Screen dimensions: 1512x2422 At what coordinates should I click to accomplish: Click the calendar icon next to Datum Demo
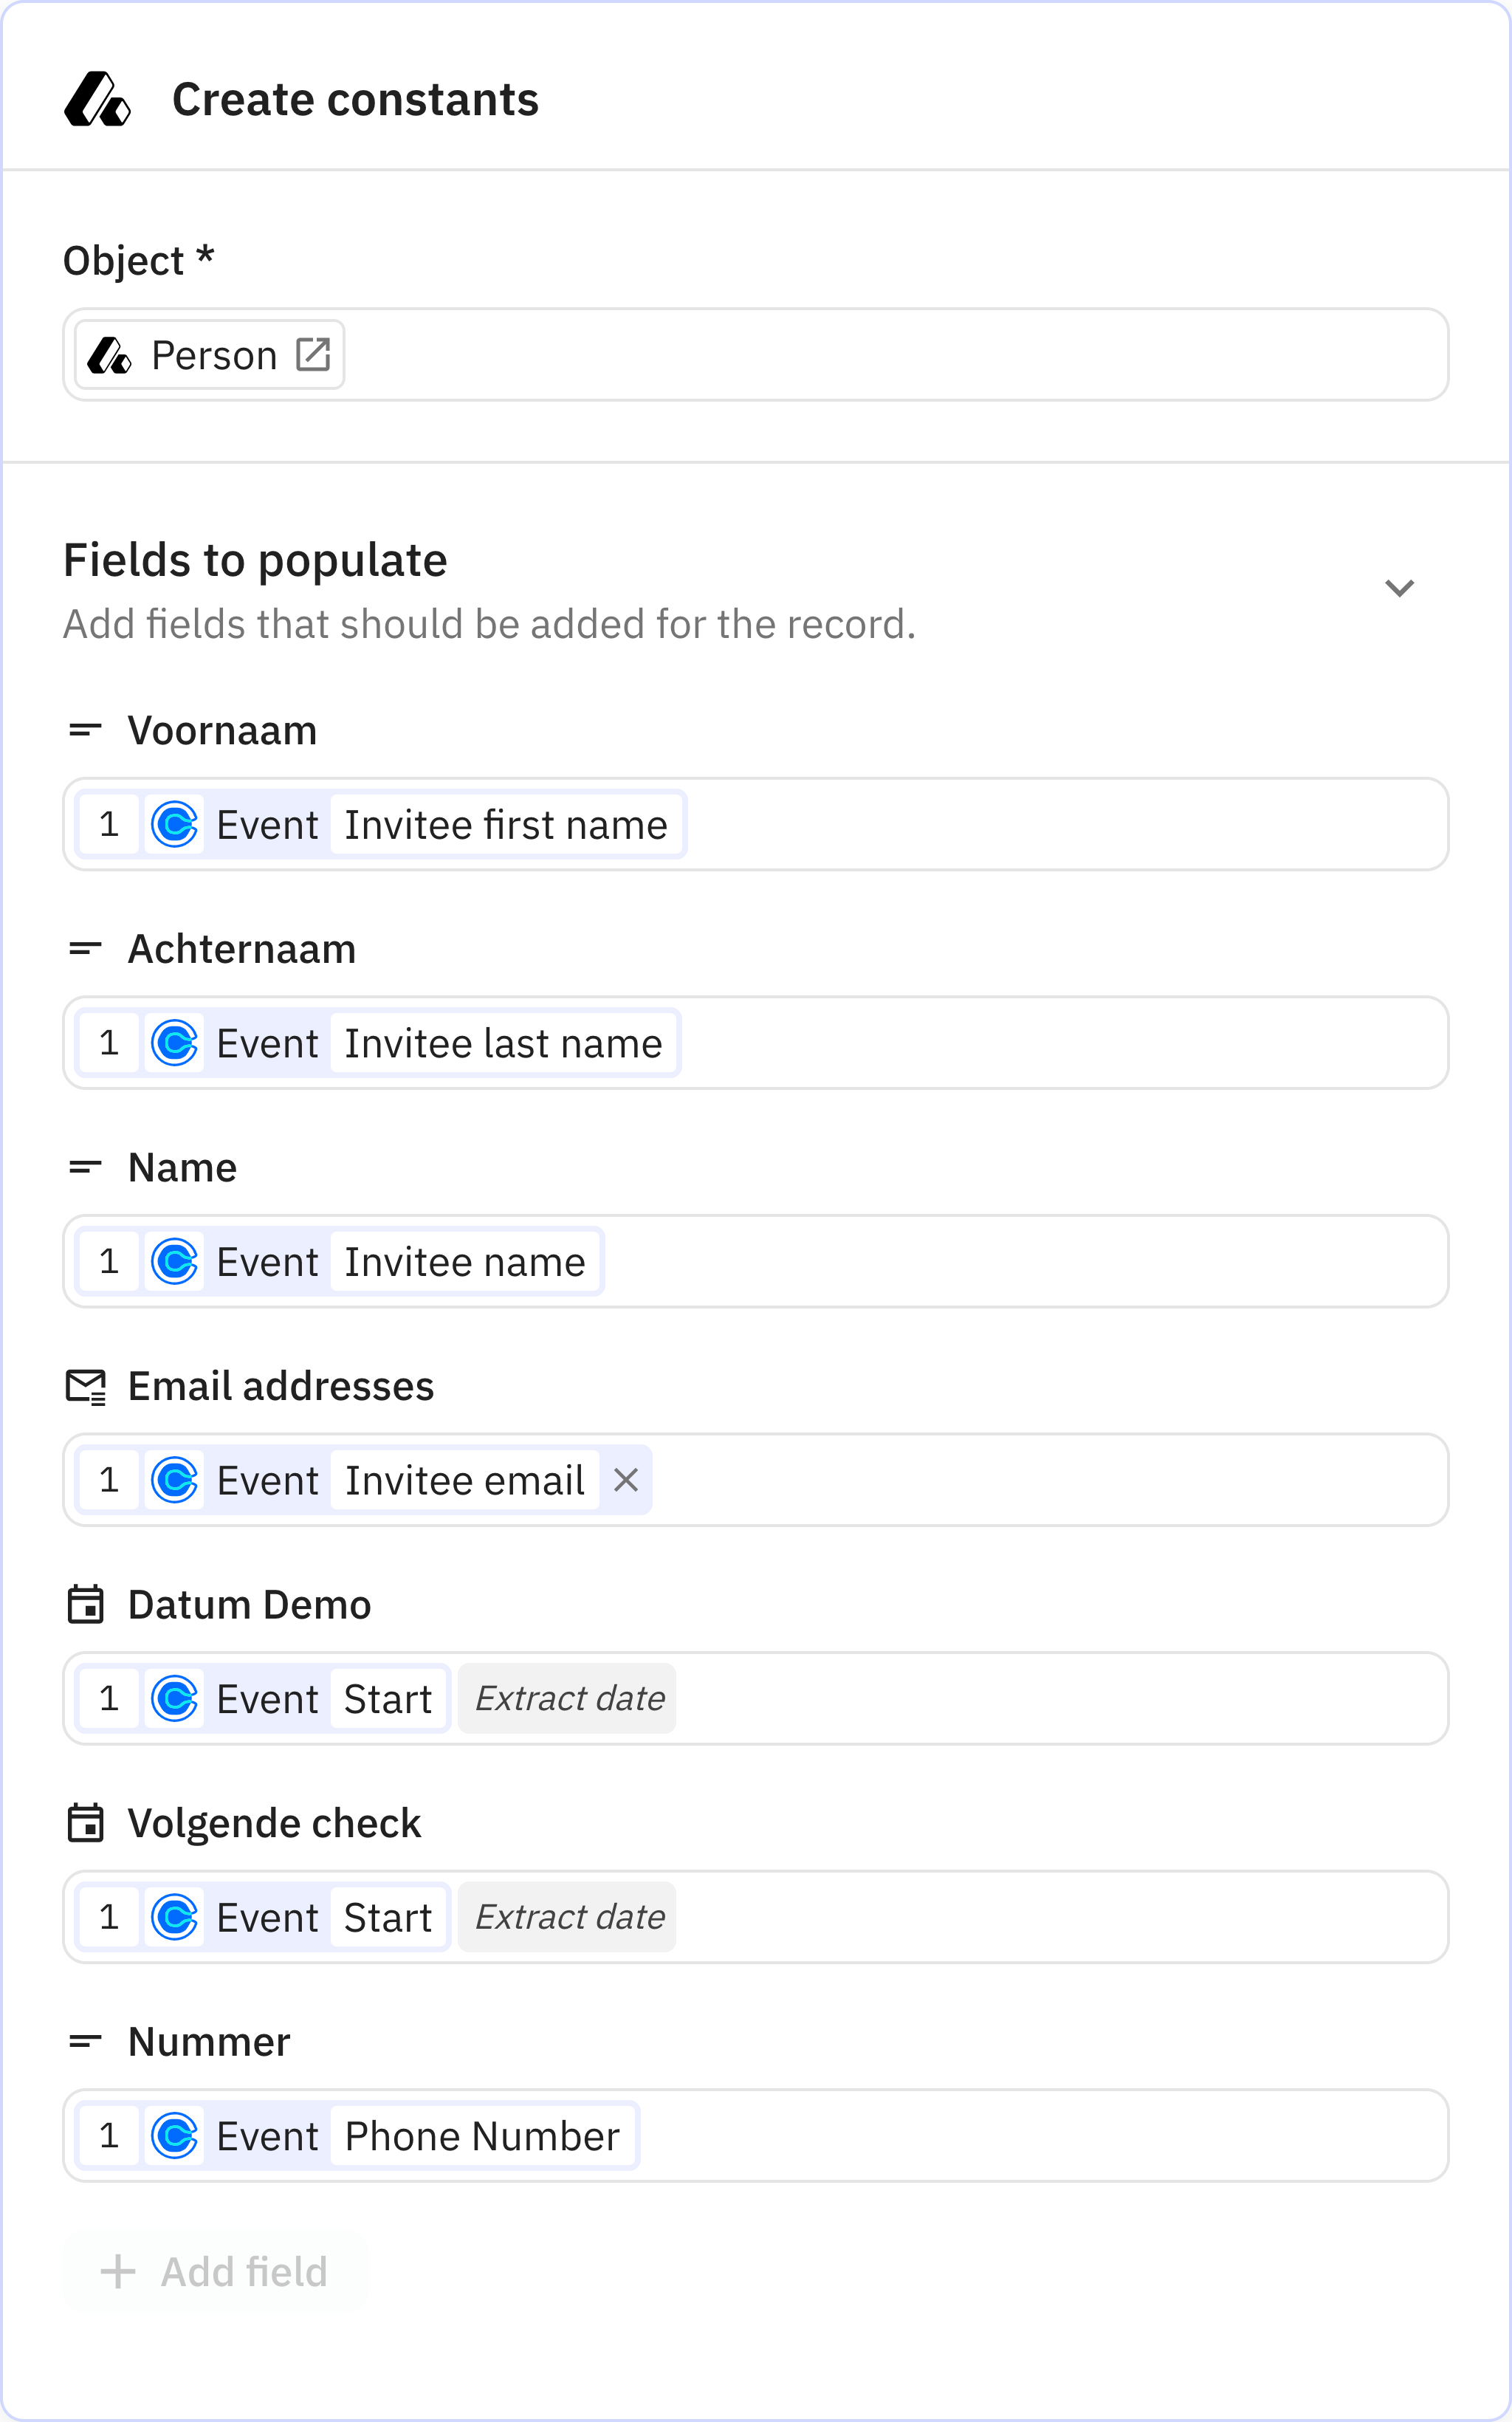(85, 1604)
